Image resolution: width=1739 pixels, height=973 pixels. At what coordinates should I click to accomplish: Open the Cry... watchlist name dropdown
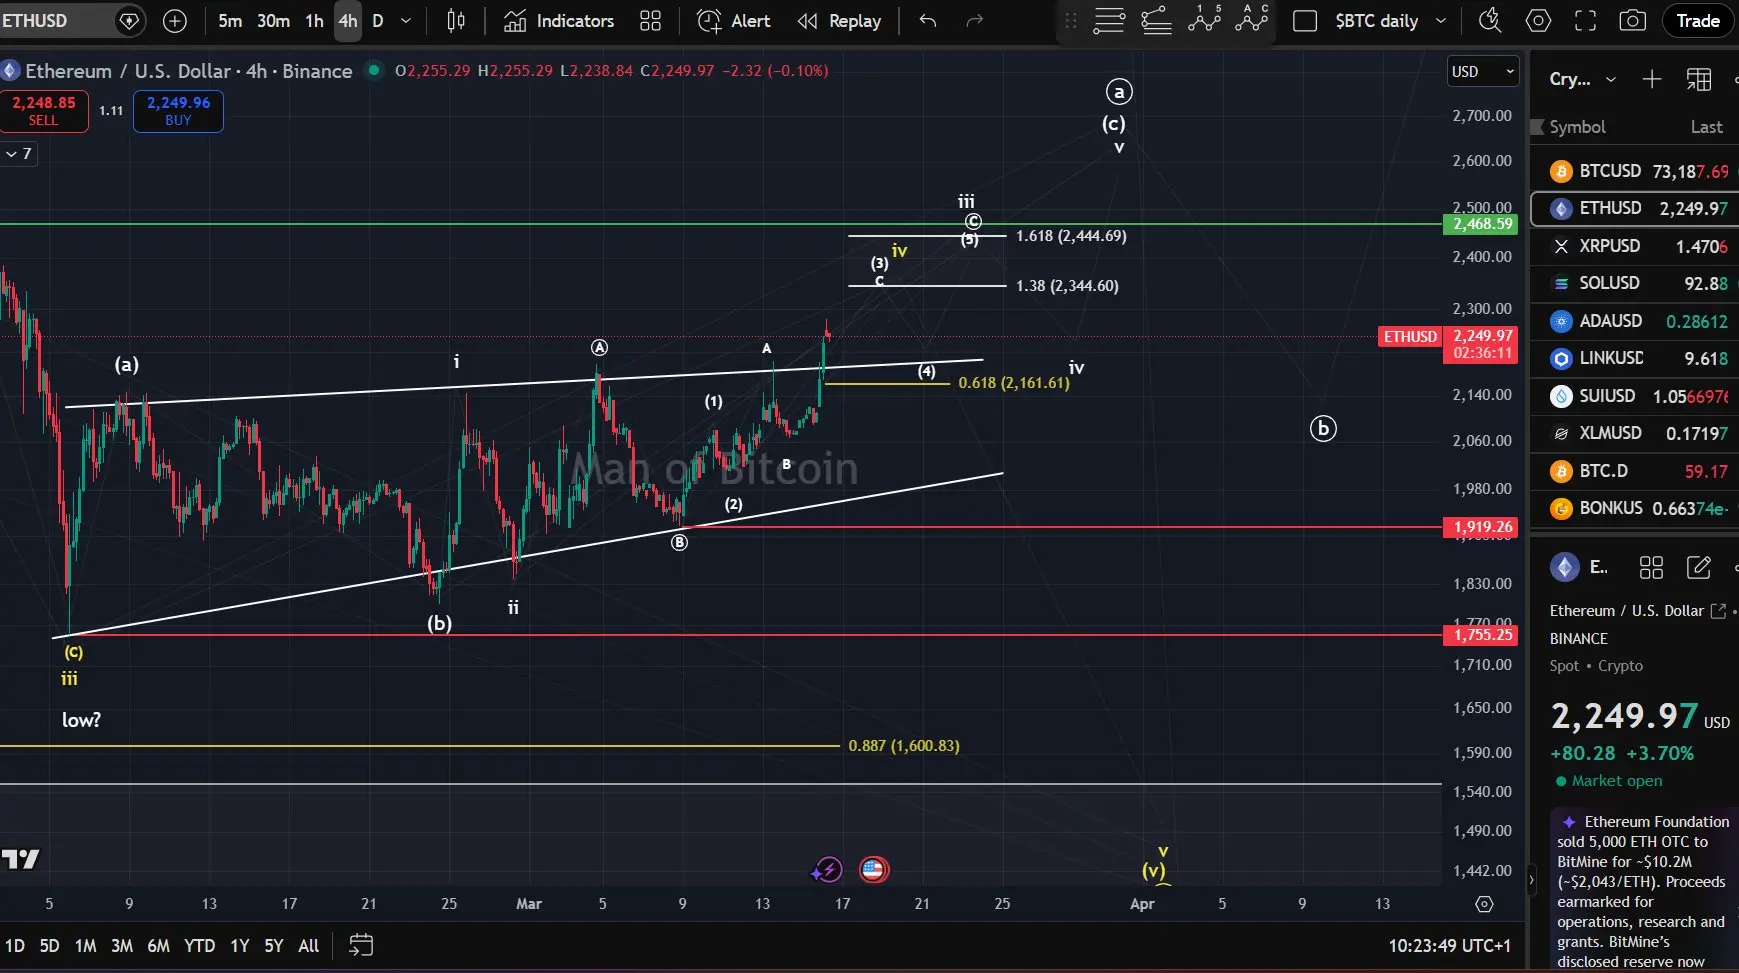coord(1583,79)
